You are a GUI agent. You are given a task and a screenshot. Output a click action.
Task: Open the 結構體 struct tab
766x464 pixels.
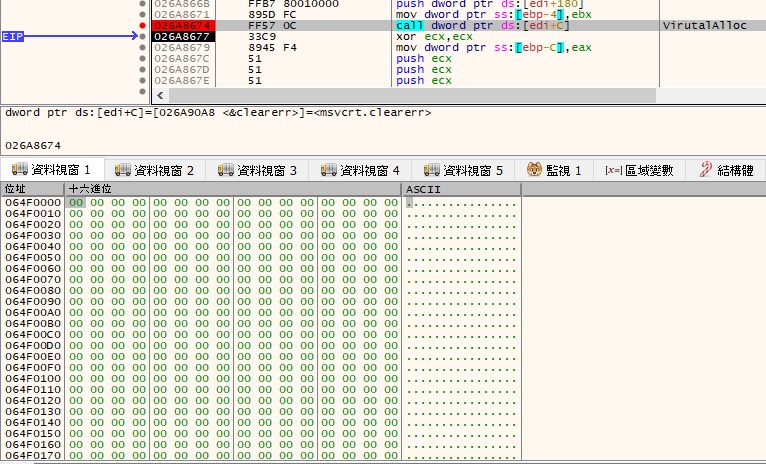point(726,170)
